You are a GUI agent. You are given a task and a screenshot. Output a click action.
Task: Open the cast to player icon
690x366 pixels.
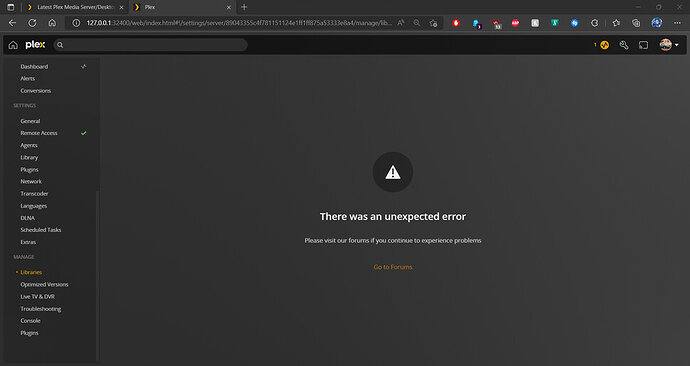(643, 45)
